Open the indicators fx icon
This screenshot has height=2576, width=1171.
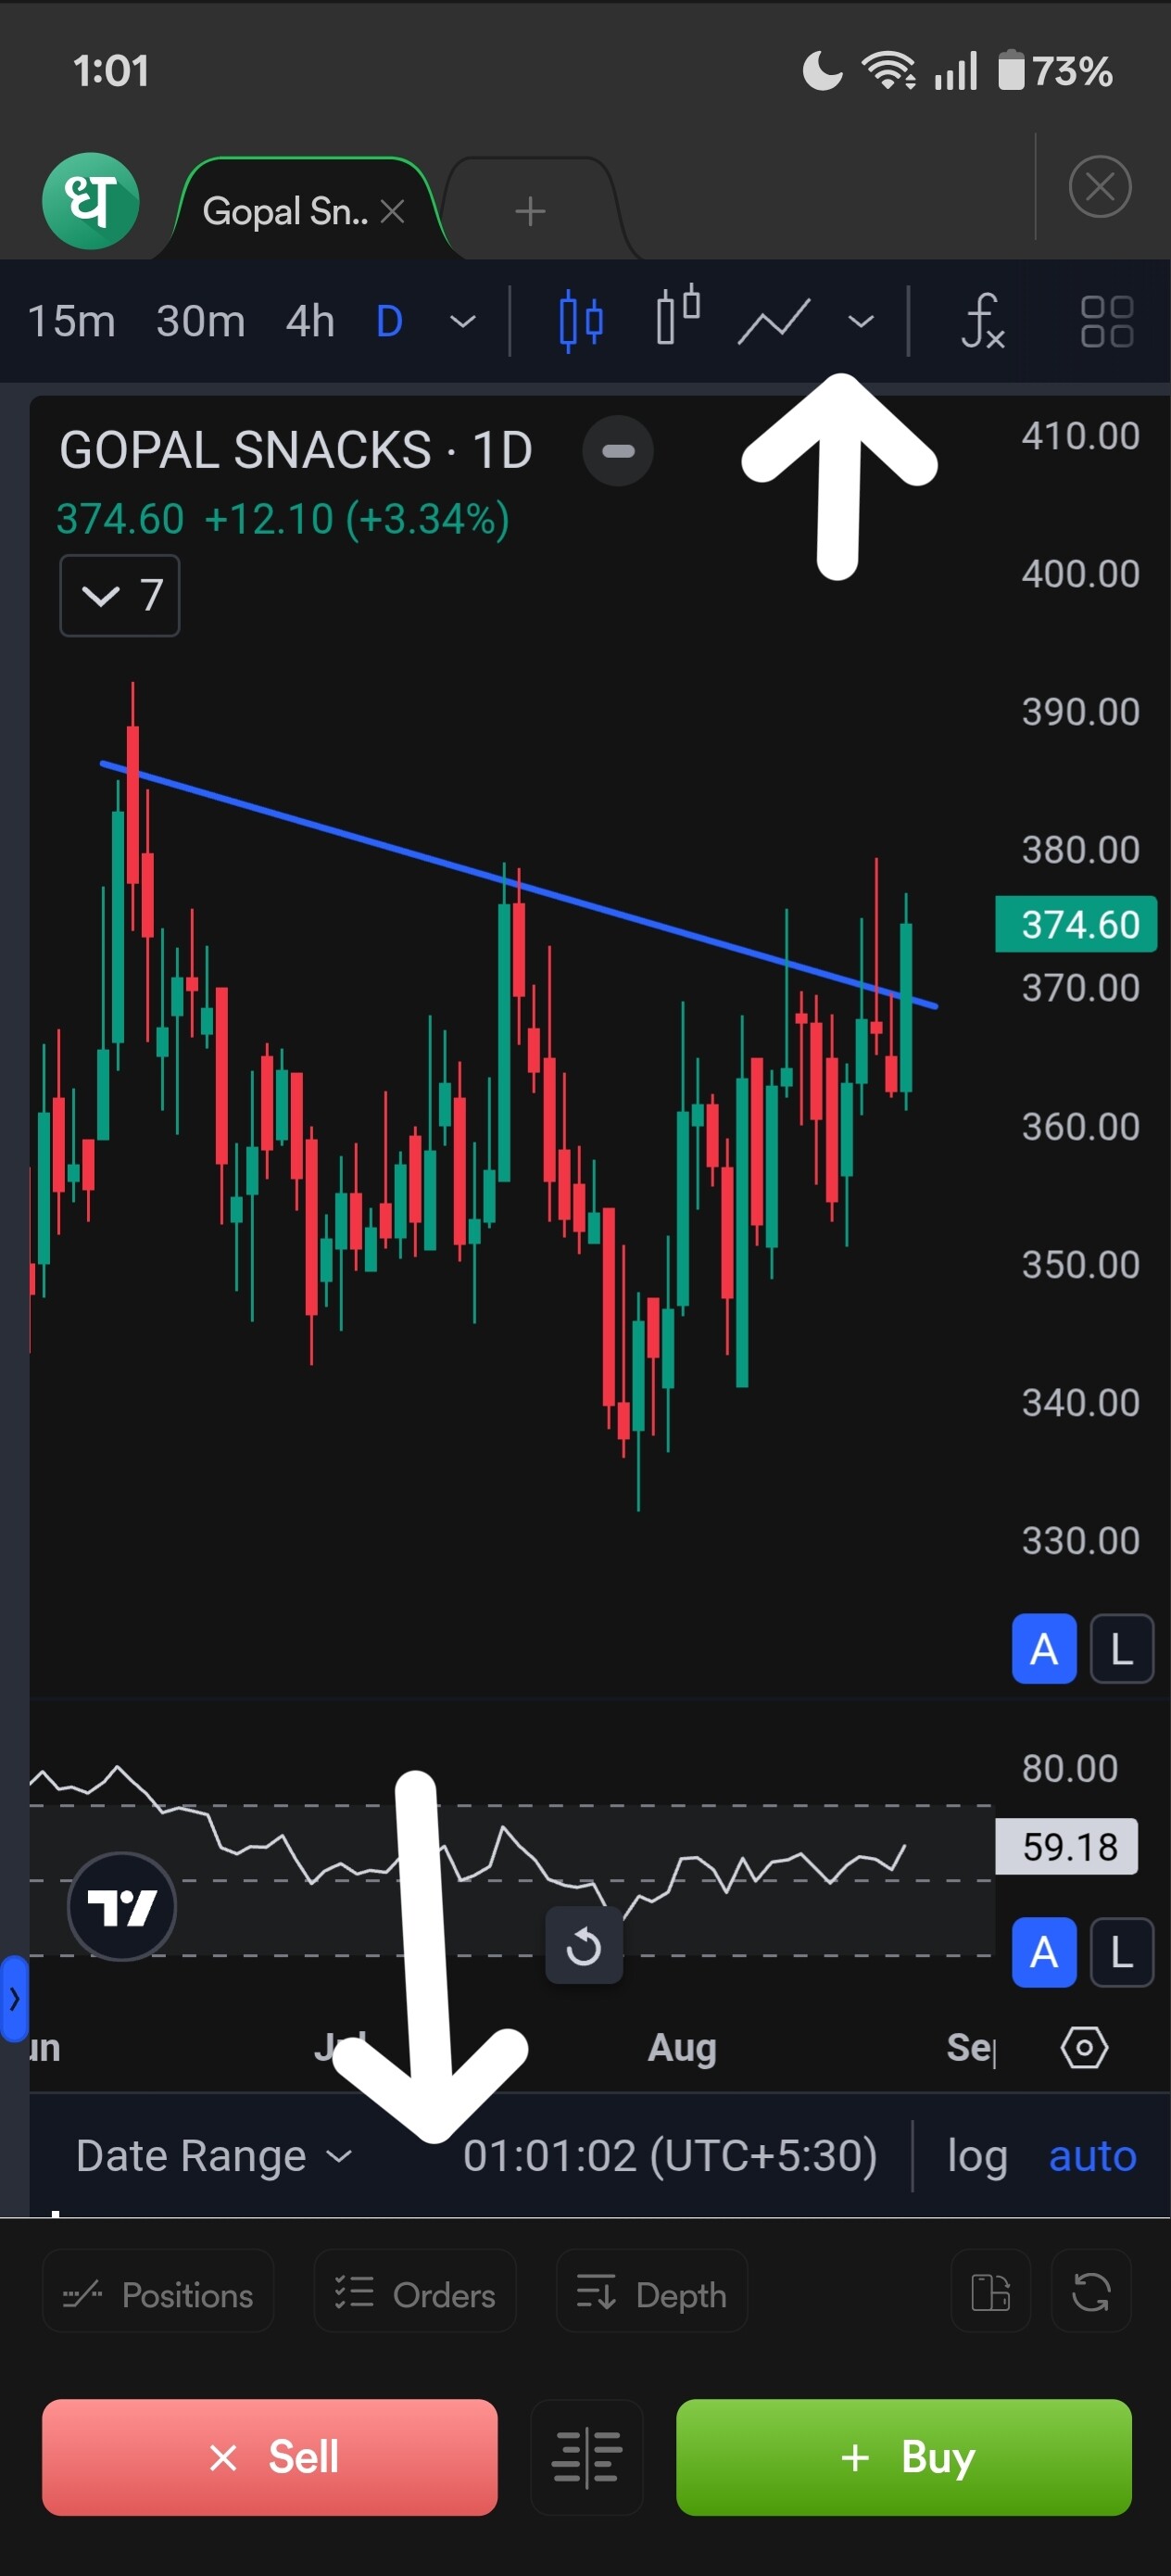point(981,321)
